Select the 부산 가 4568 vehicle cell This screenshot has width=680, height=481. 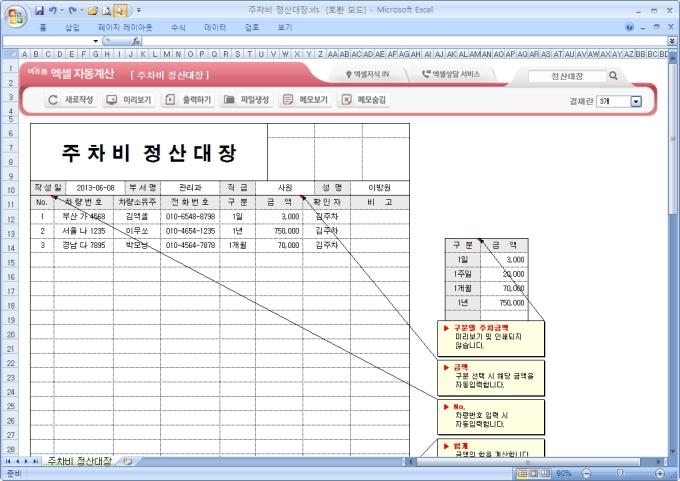[84, 216]
